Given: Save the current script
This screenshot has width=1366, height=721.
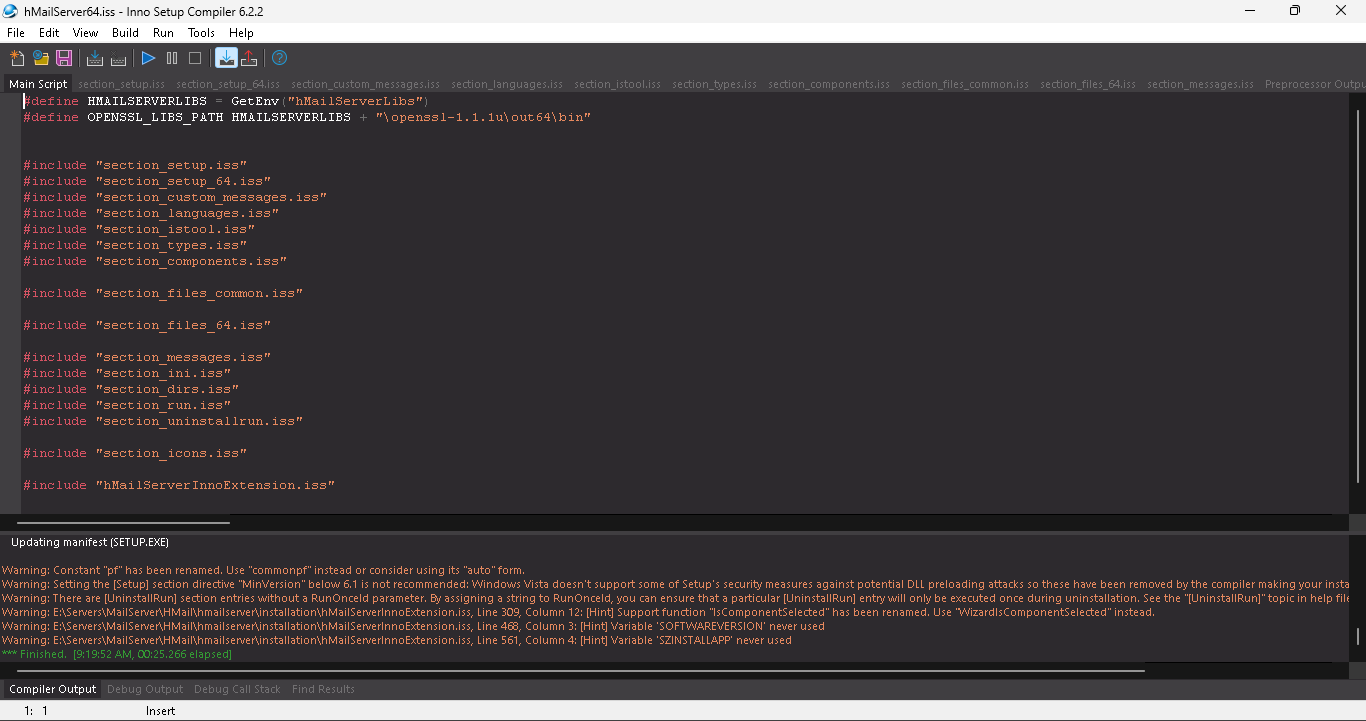Looking at the screenshot, I should tap(63, 58).
